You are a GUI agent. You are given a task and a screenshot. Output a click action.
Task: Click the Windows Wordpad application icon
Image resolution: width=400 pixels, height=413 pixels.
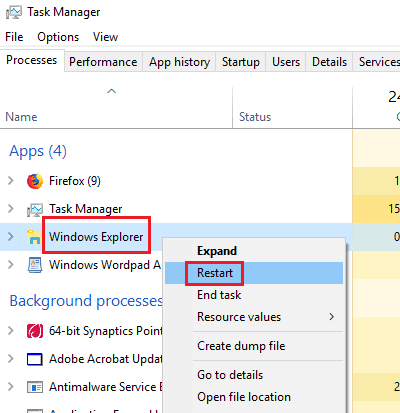point(35,265)
